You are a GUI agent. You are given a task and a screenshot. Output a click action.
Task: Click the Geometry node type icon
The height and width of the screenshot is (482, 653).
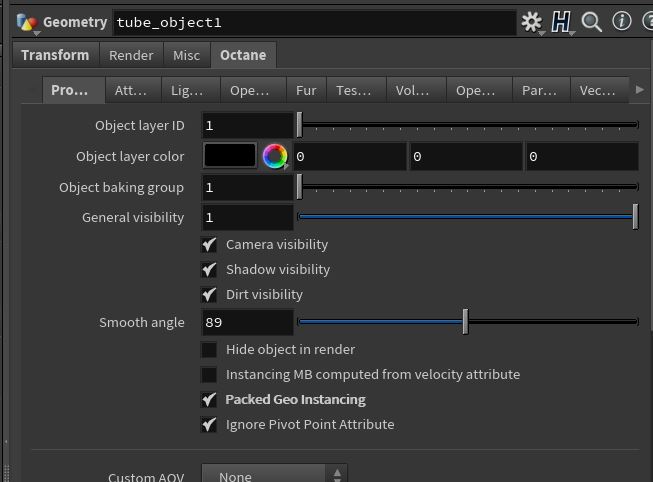click(26, 22)
